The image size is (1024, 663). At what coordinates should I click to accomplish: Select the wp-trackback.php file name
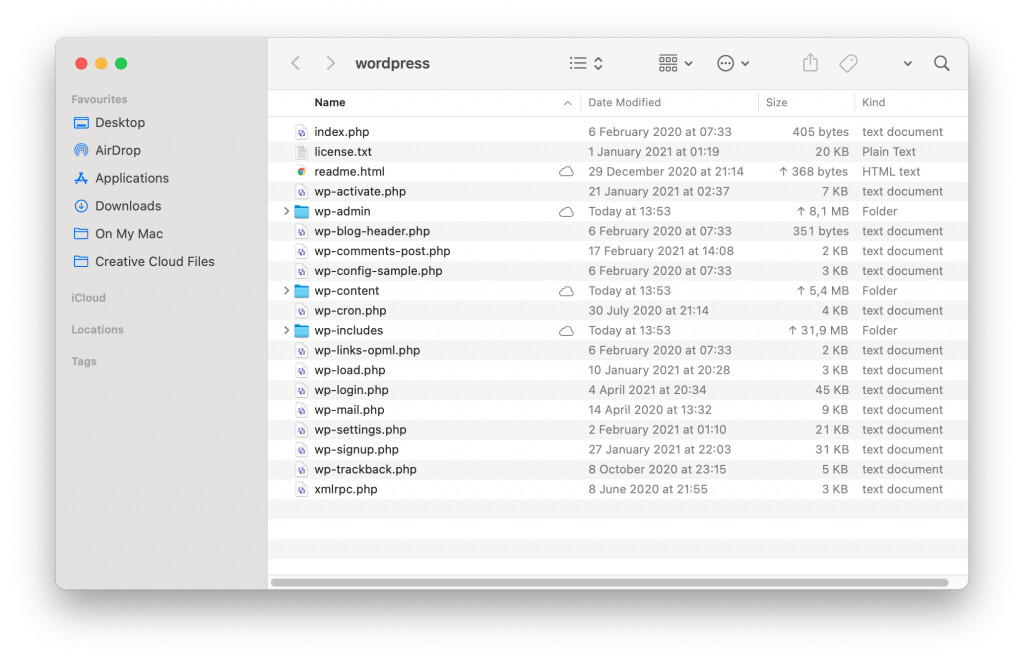click(365, 470)
